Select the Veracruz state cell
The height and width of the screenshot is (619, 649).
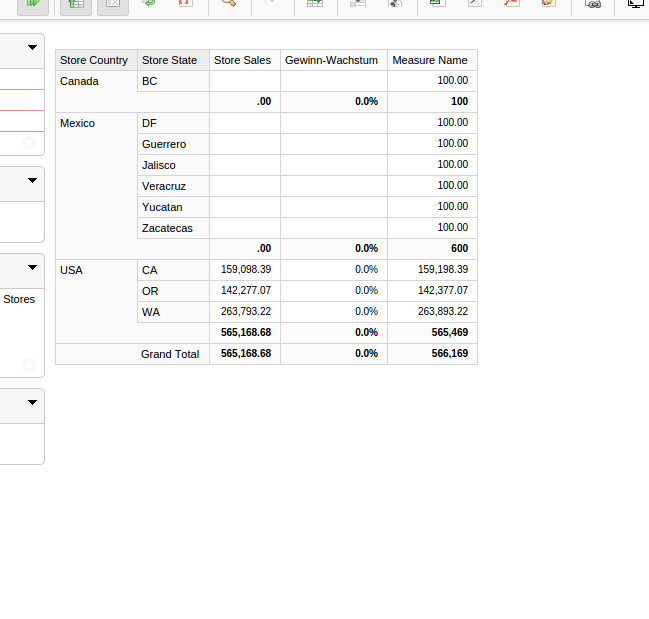[x=173, y=186]
